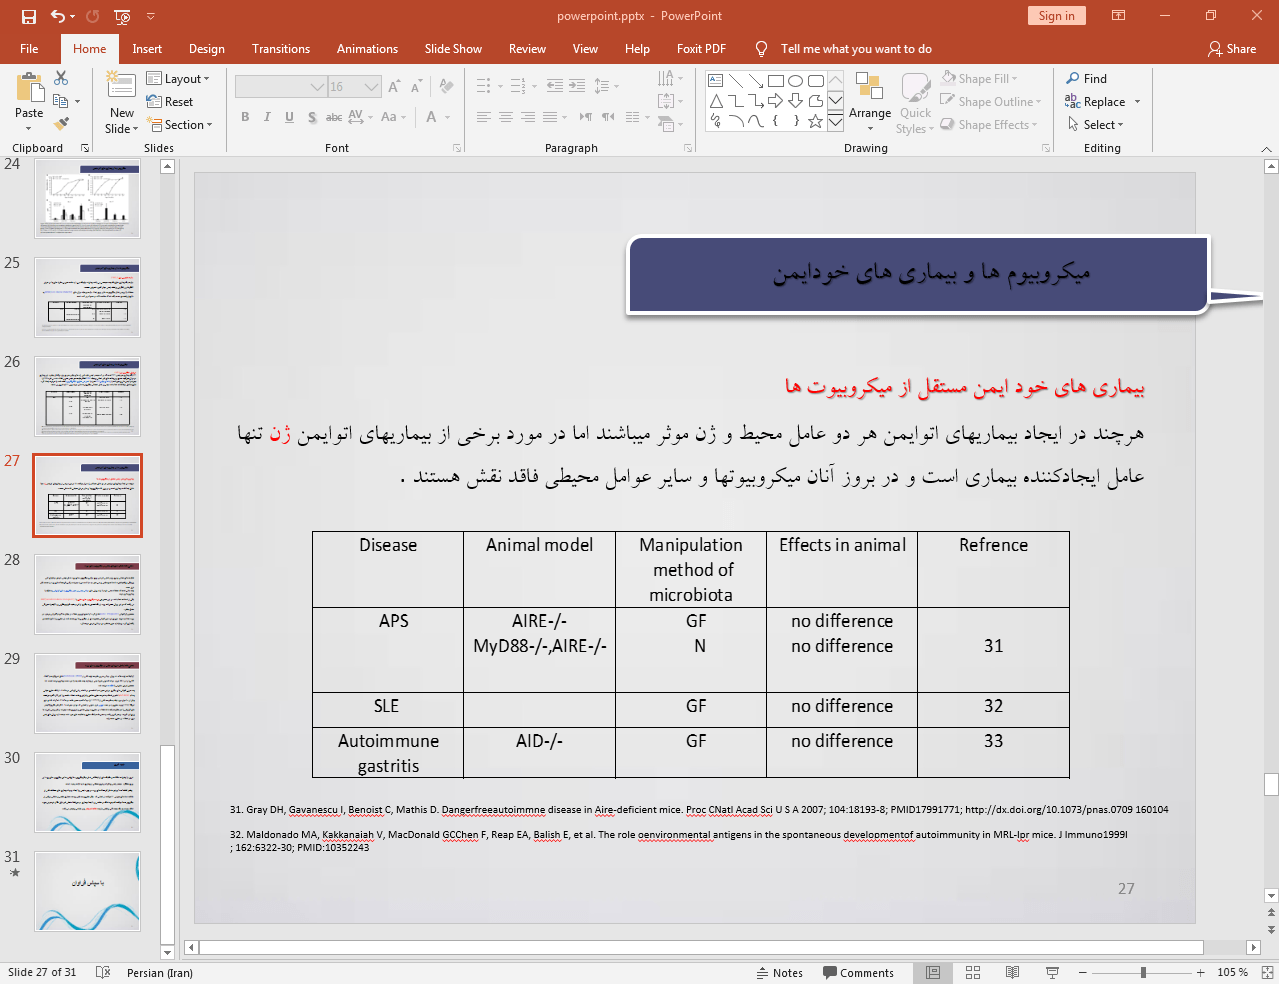The width and height of the screenshot is (1279, 984).
Task: Toggle the Comments pane
Action: coord(858,973)
